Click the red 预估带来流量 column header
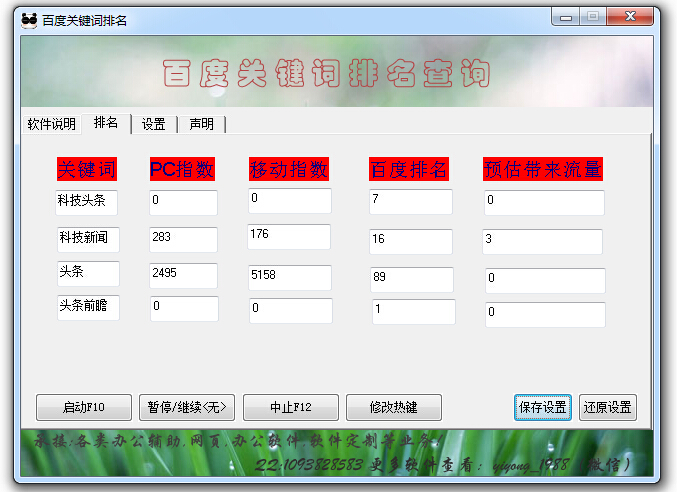 tap(543, 169)
